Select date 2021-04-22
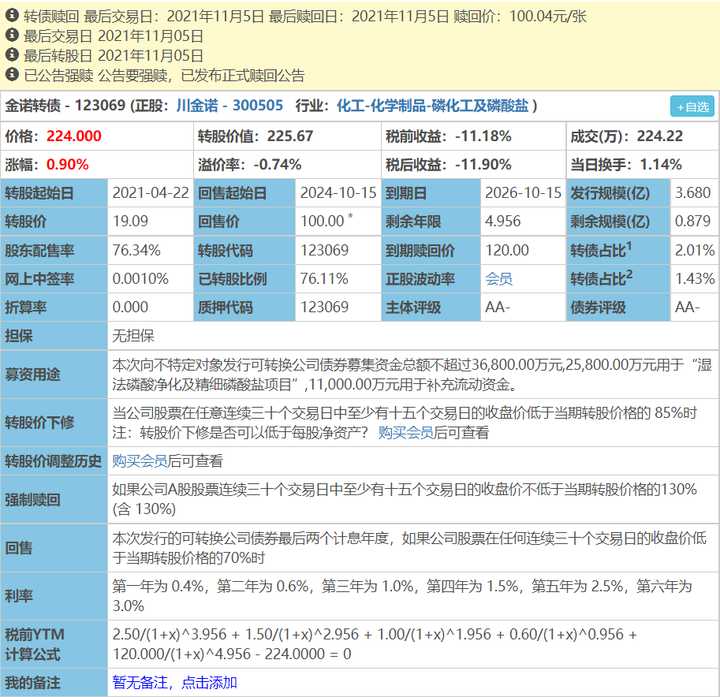Image resolution: width=720 pixels, height=697 pixels. point(151,193)
